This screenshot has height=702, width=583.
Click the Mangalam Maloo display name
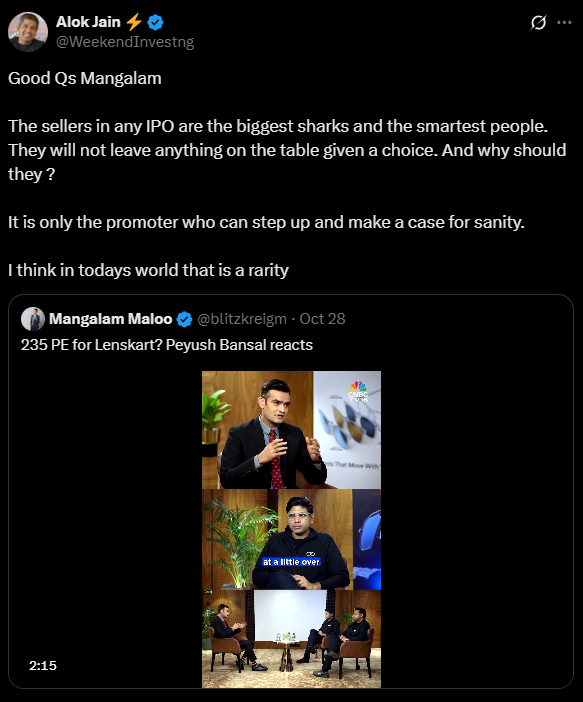tap(111, 319)
